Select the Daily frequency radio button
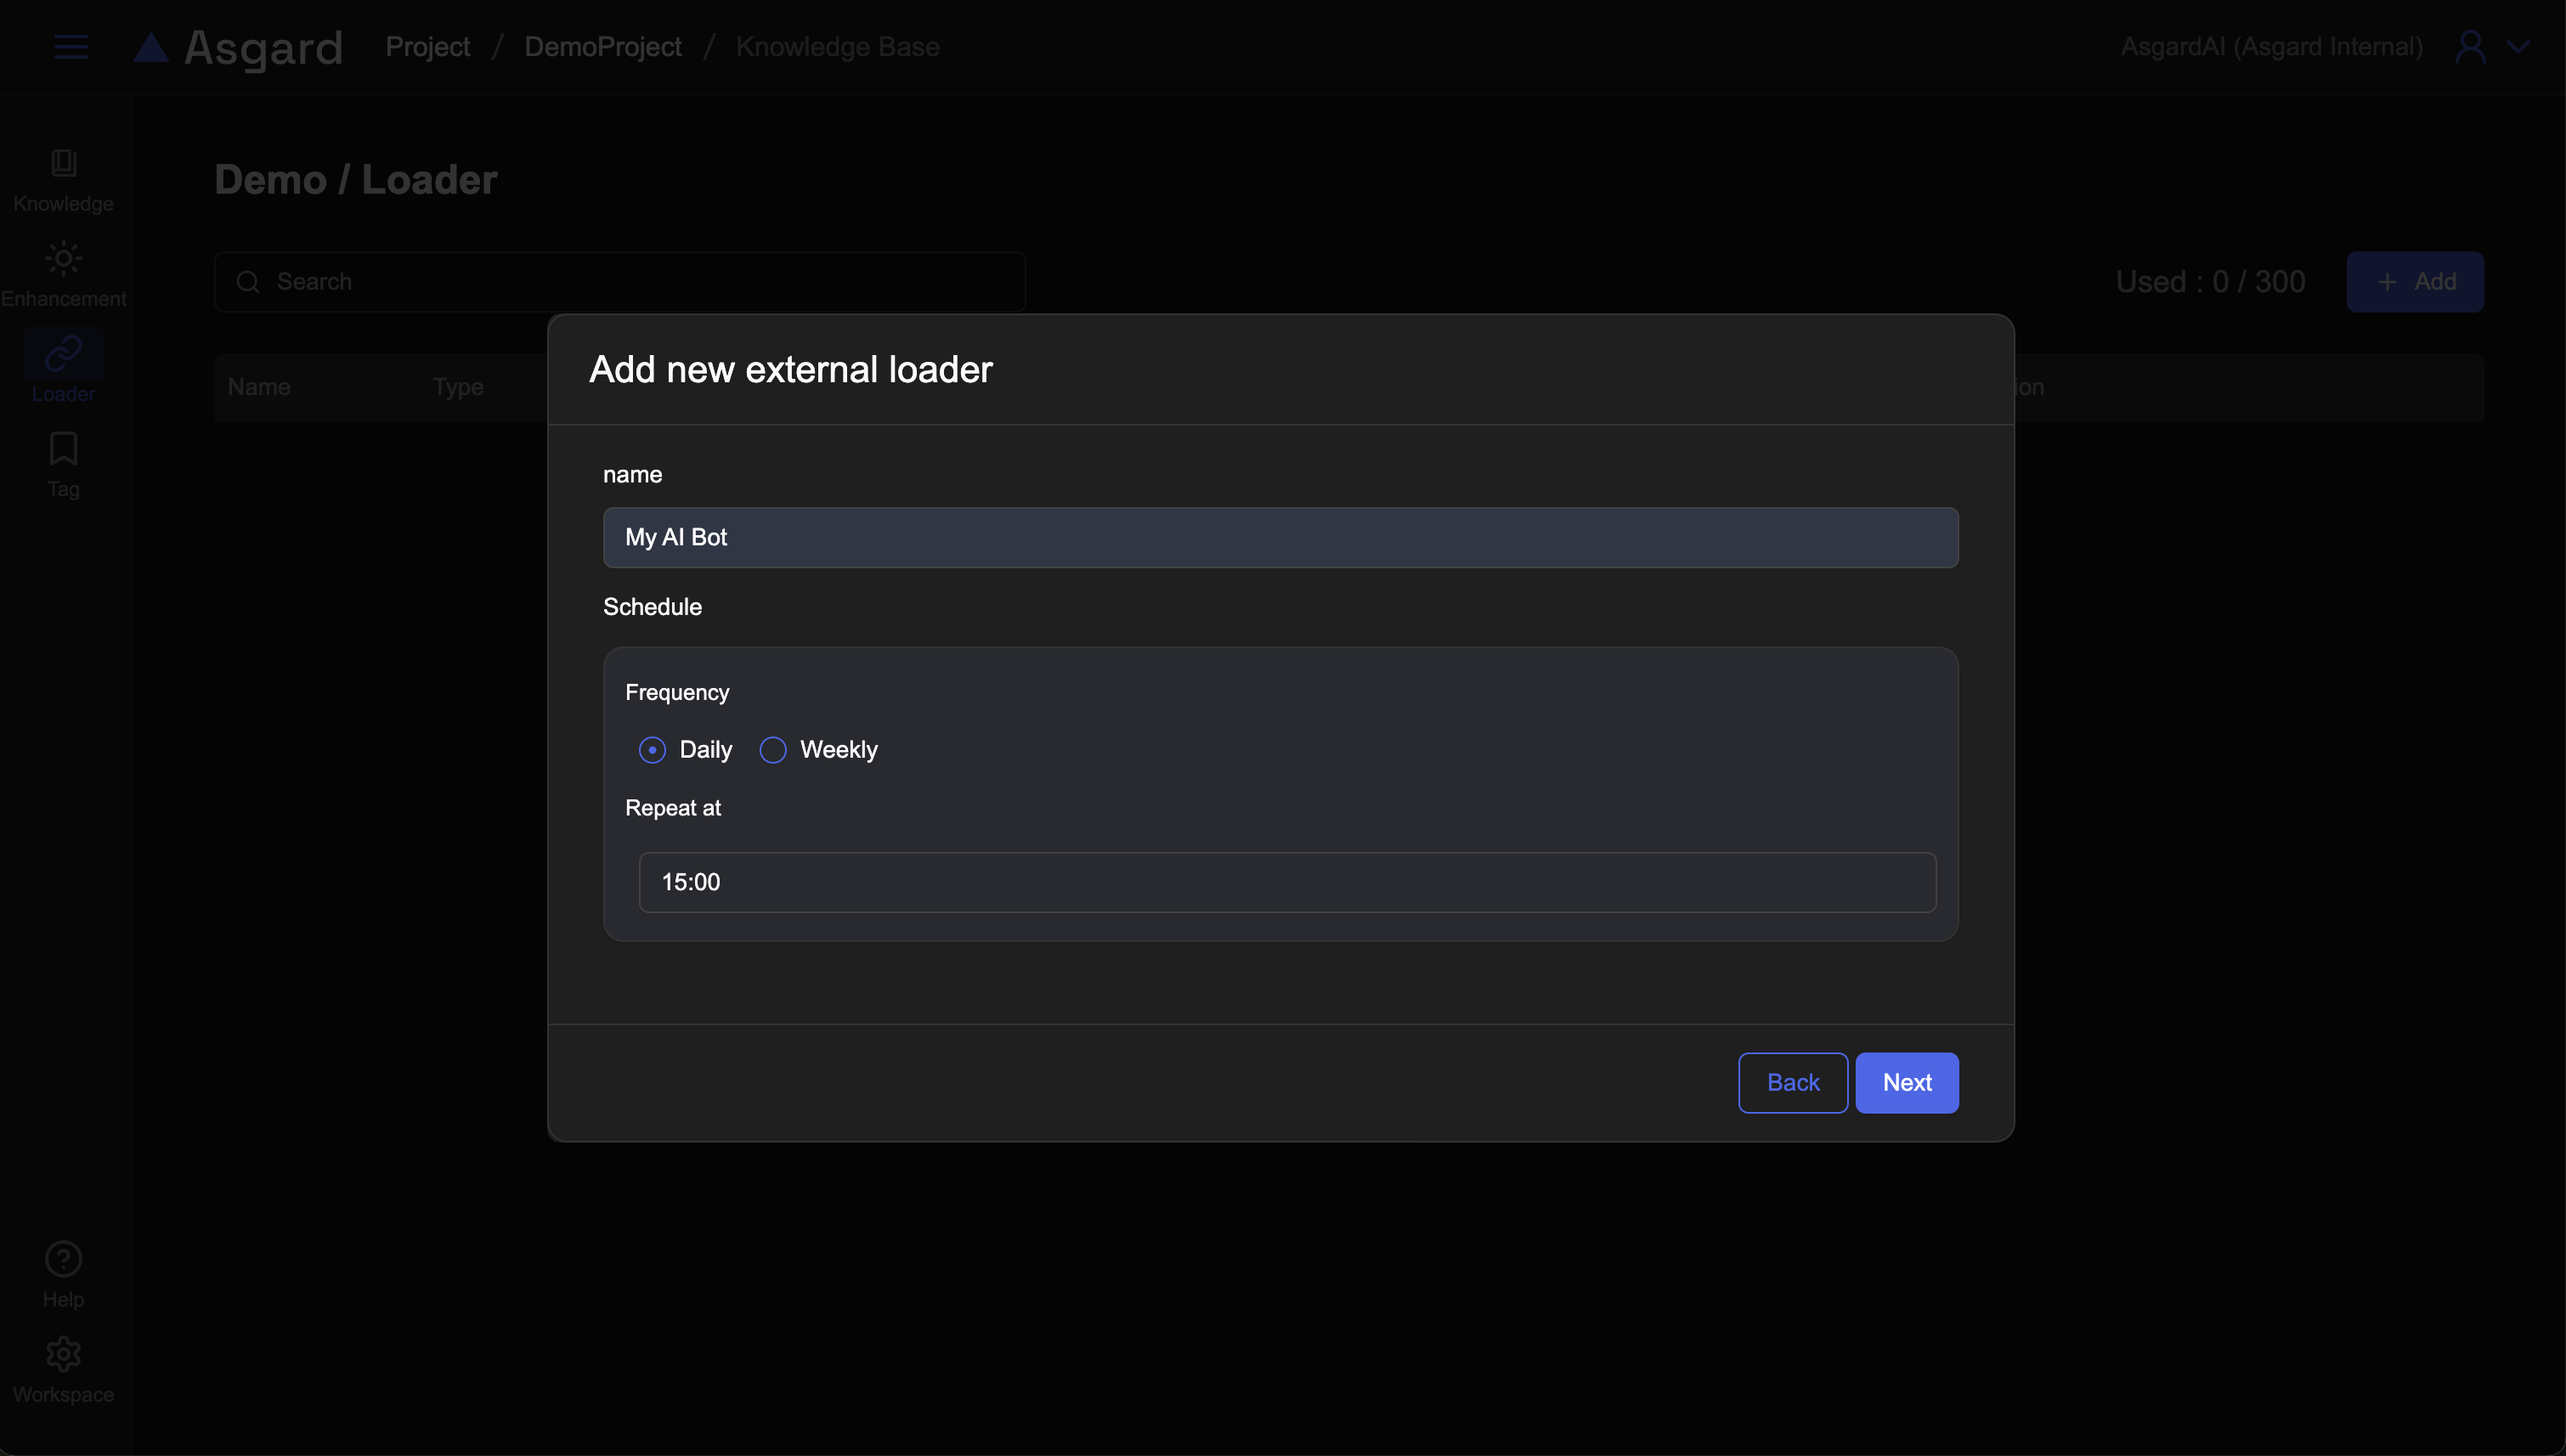2566x1456 pixels. (652, 750)
